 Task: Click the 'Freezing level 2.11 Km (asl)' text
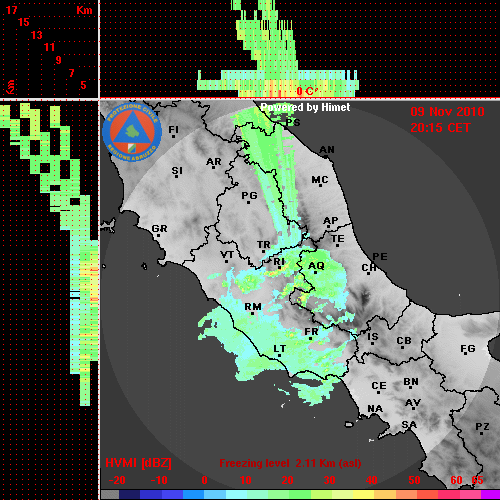tap(290, 463)
